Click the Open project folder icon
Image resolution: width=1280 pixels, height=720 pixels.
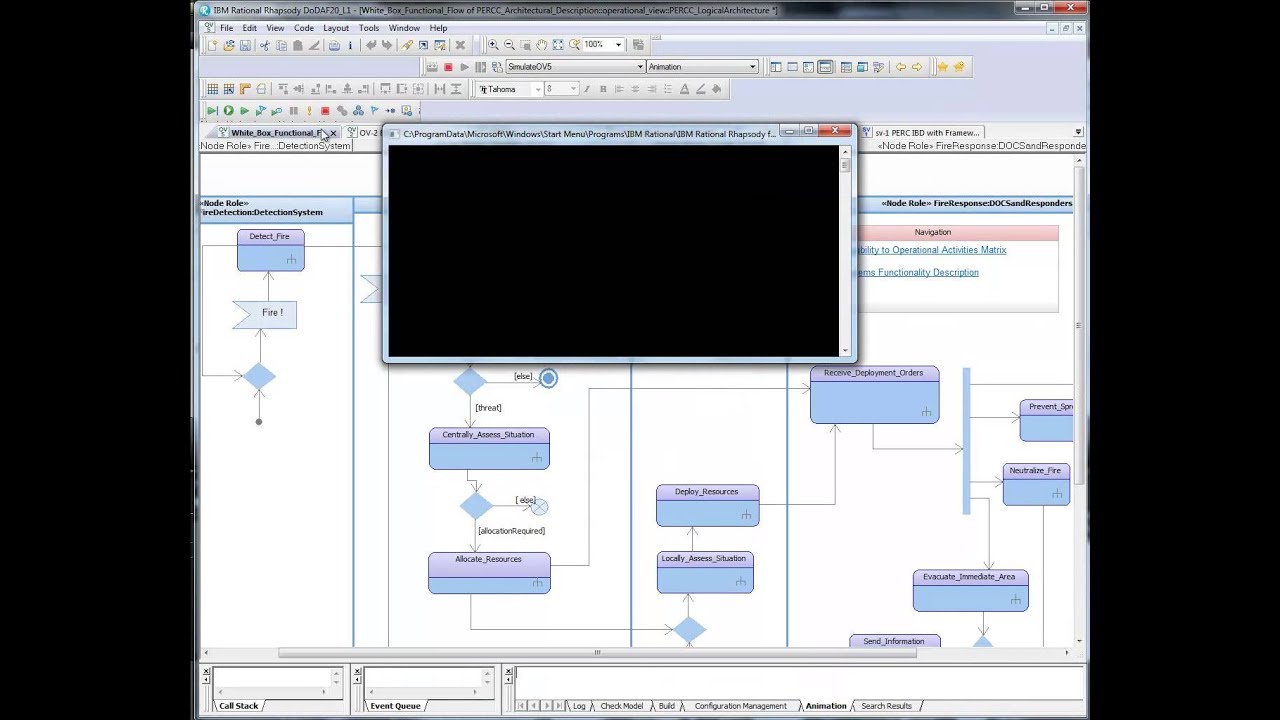[x=228, y=45]
